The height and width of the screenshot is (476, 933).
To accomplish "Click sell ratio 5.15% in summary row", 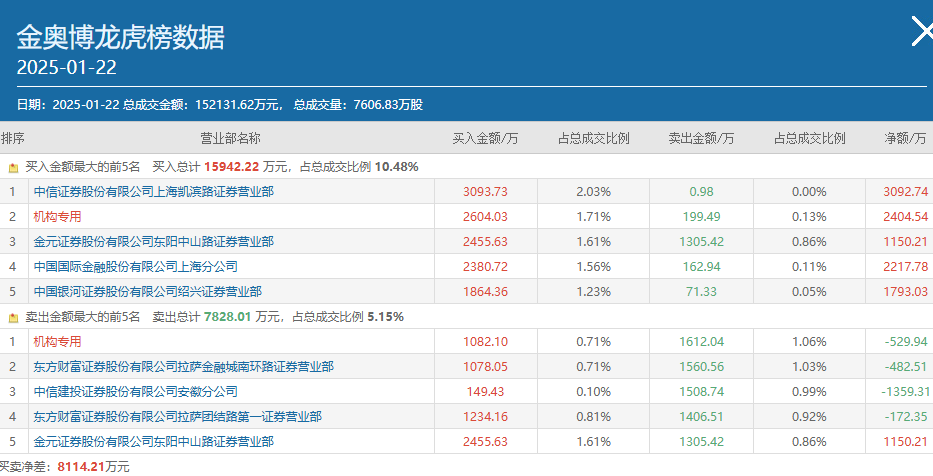I will coord(386,317).
